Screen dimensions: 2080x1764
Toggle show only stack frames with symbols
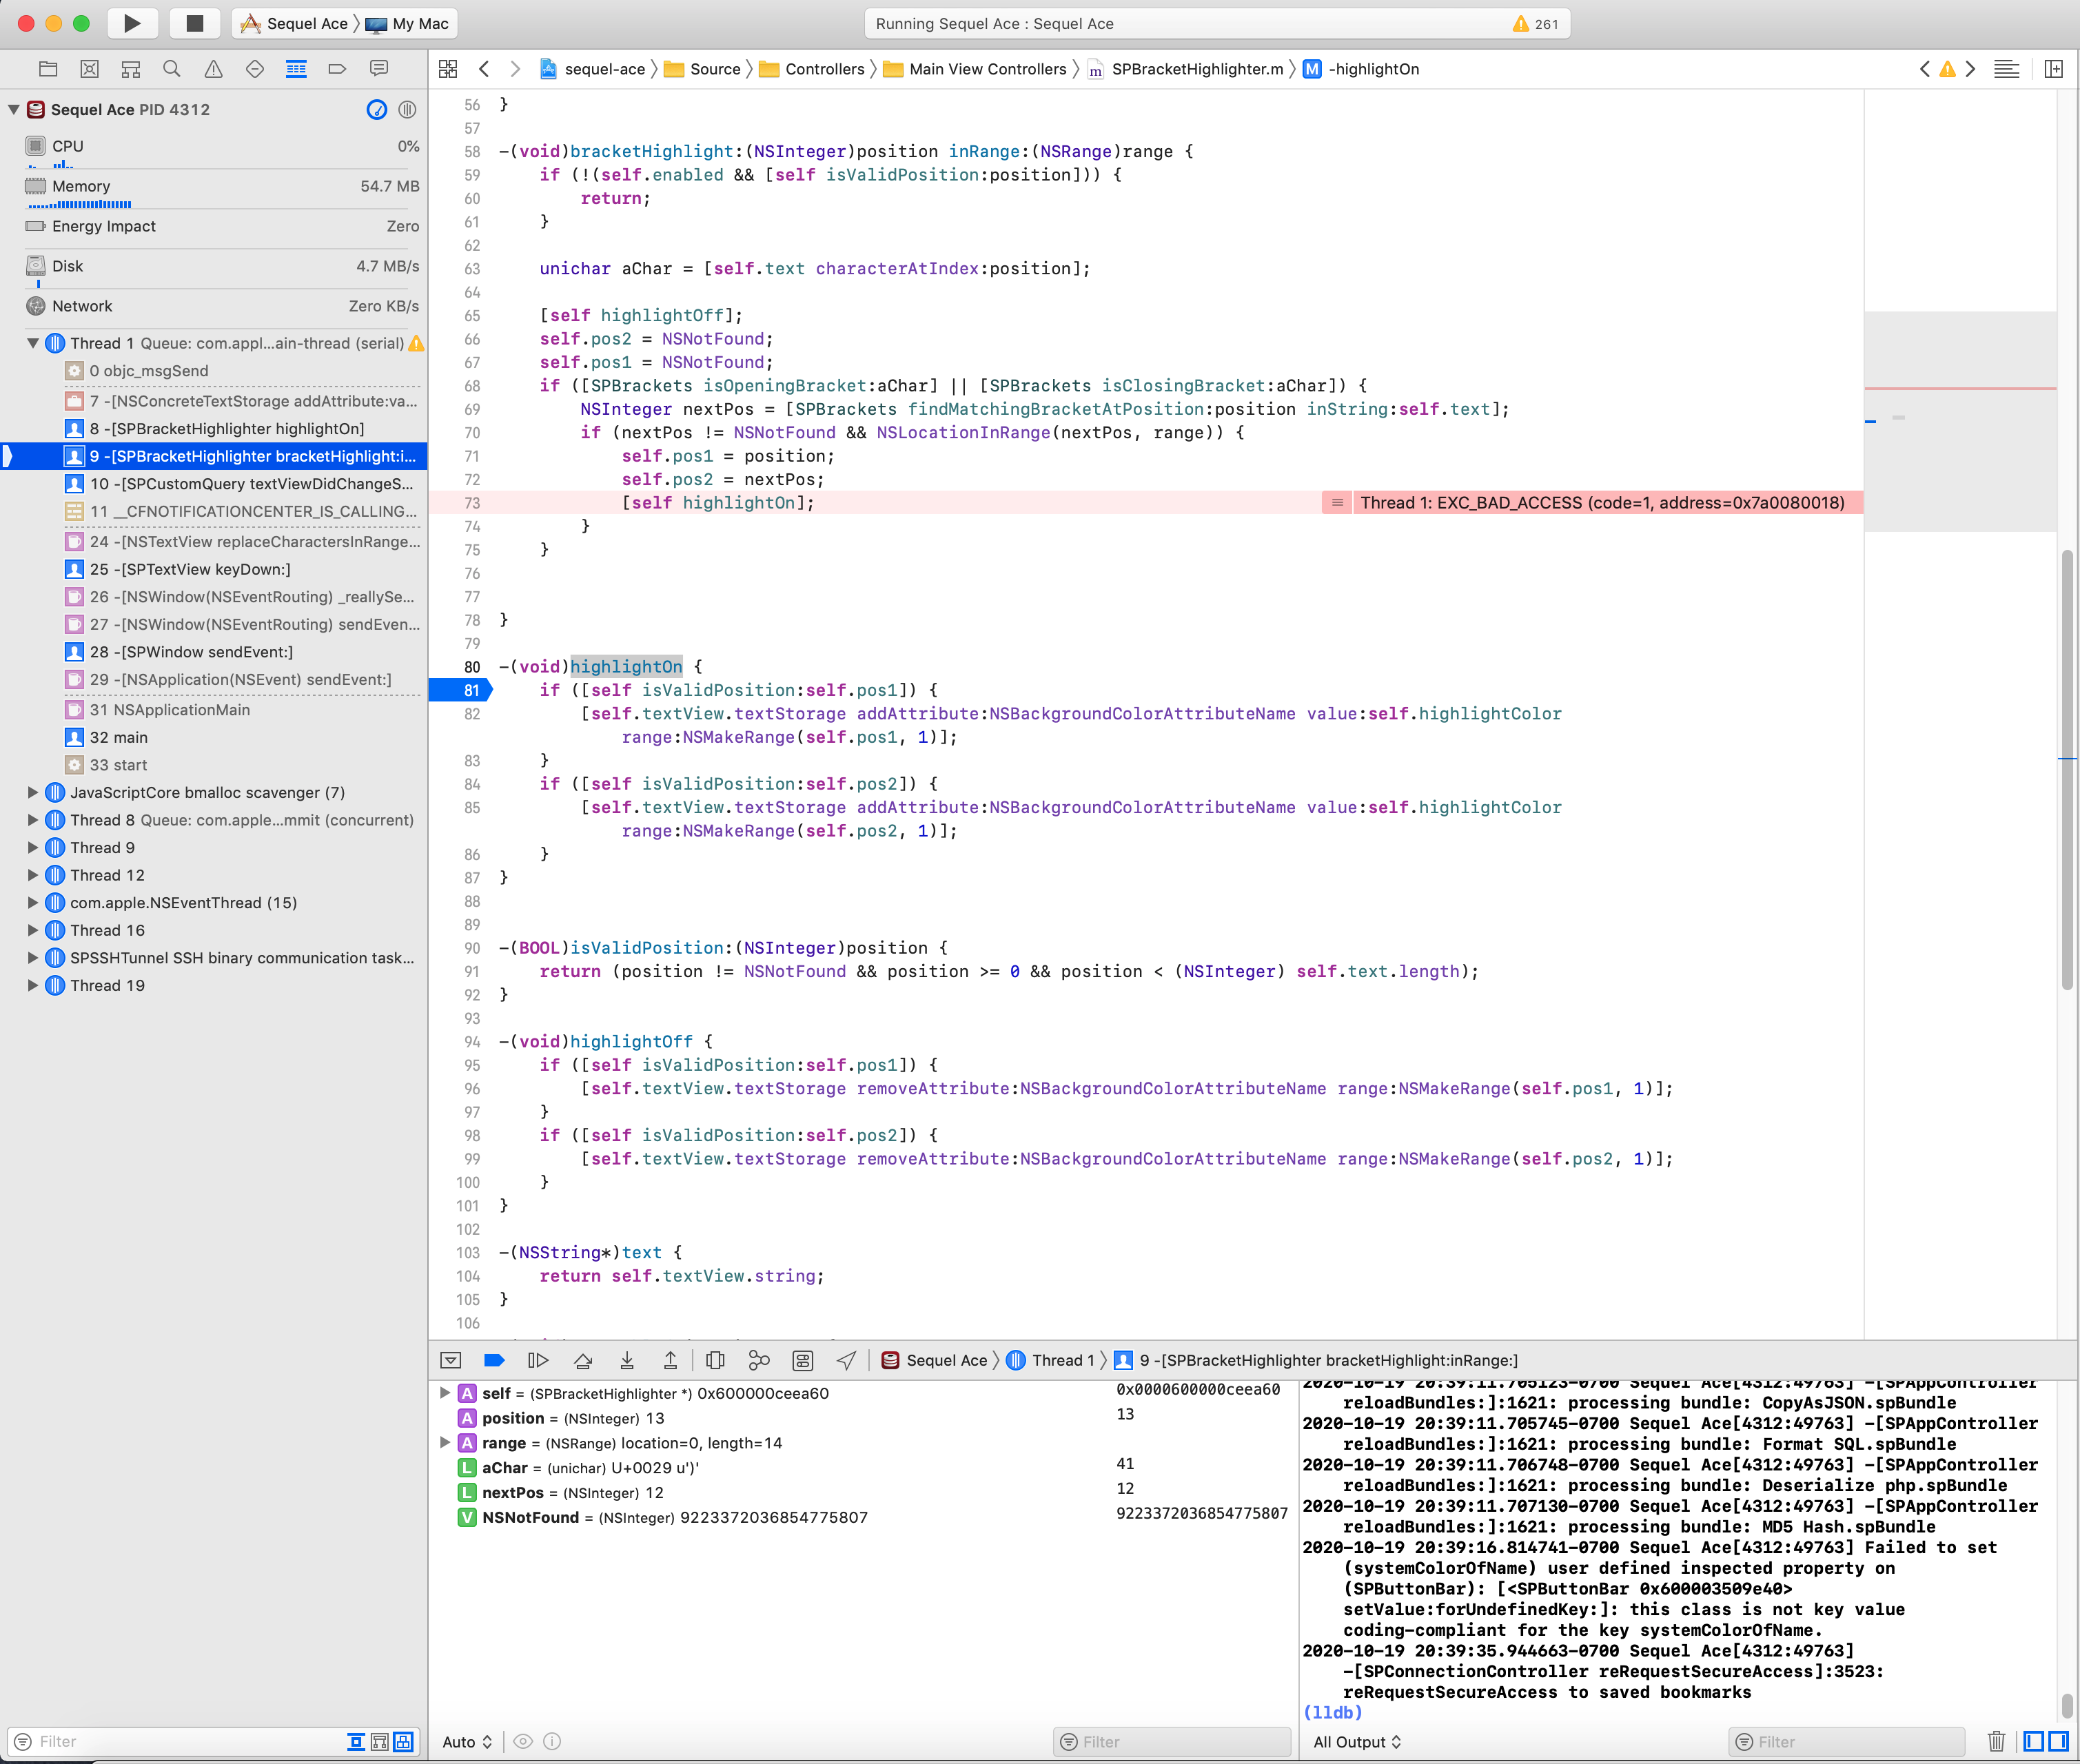(380, 1741)
